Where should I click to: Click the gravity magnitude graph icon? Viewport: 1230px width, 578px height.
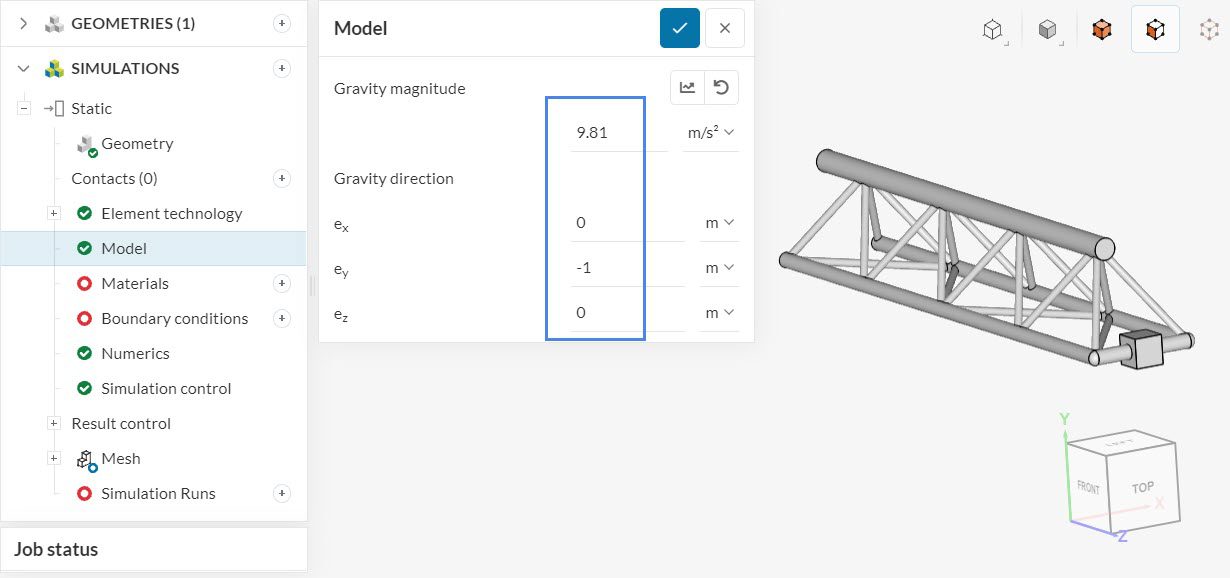687,88
